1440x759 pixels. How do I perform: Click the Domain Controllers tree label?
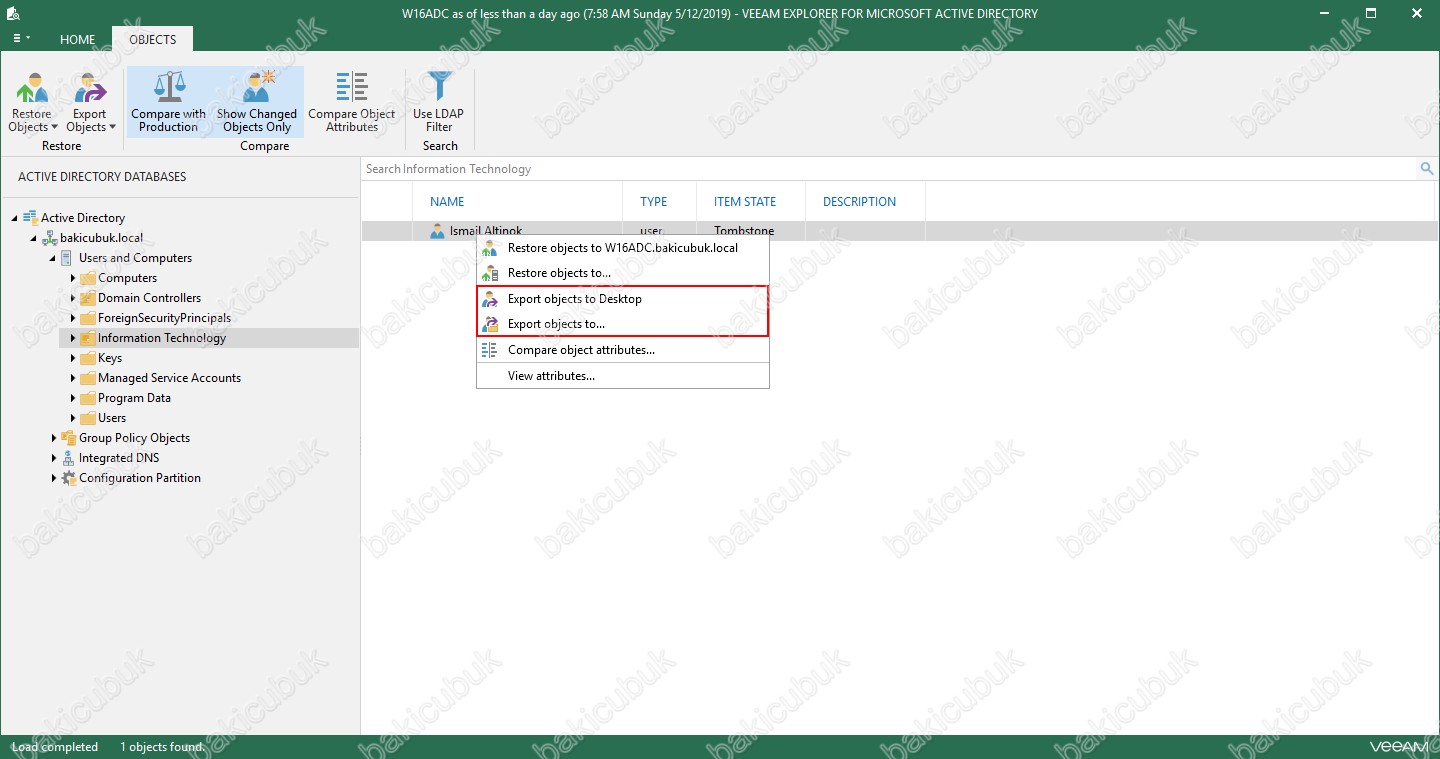point(149,298)
